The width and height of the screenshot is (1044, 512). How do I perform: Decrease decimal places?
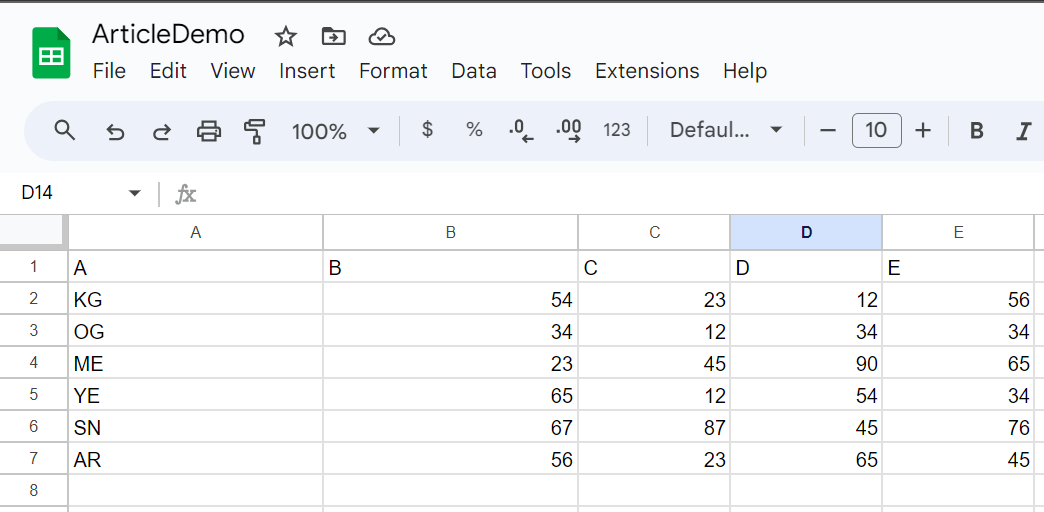click(x=521, y=130)
